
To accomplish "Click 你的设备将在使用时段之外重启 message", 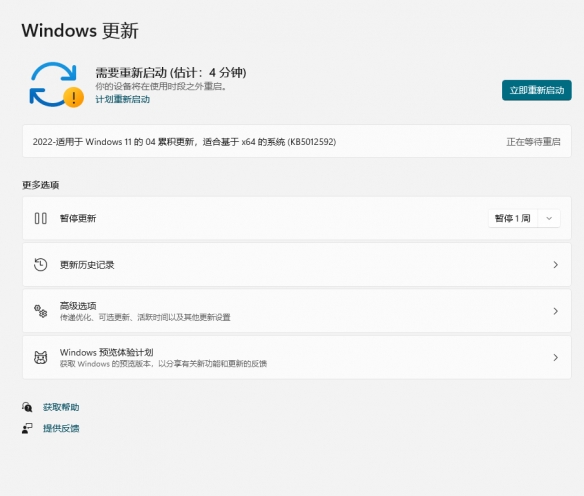I will (161, 86).
